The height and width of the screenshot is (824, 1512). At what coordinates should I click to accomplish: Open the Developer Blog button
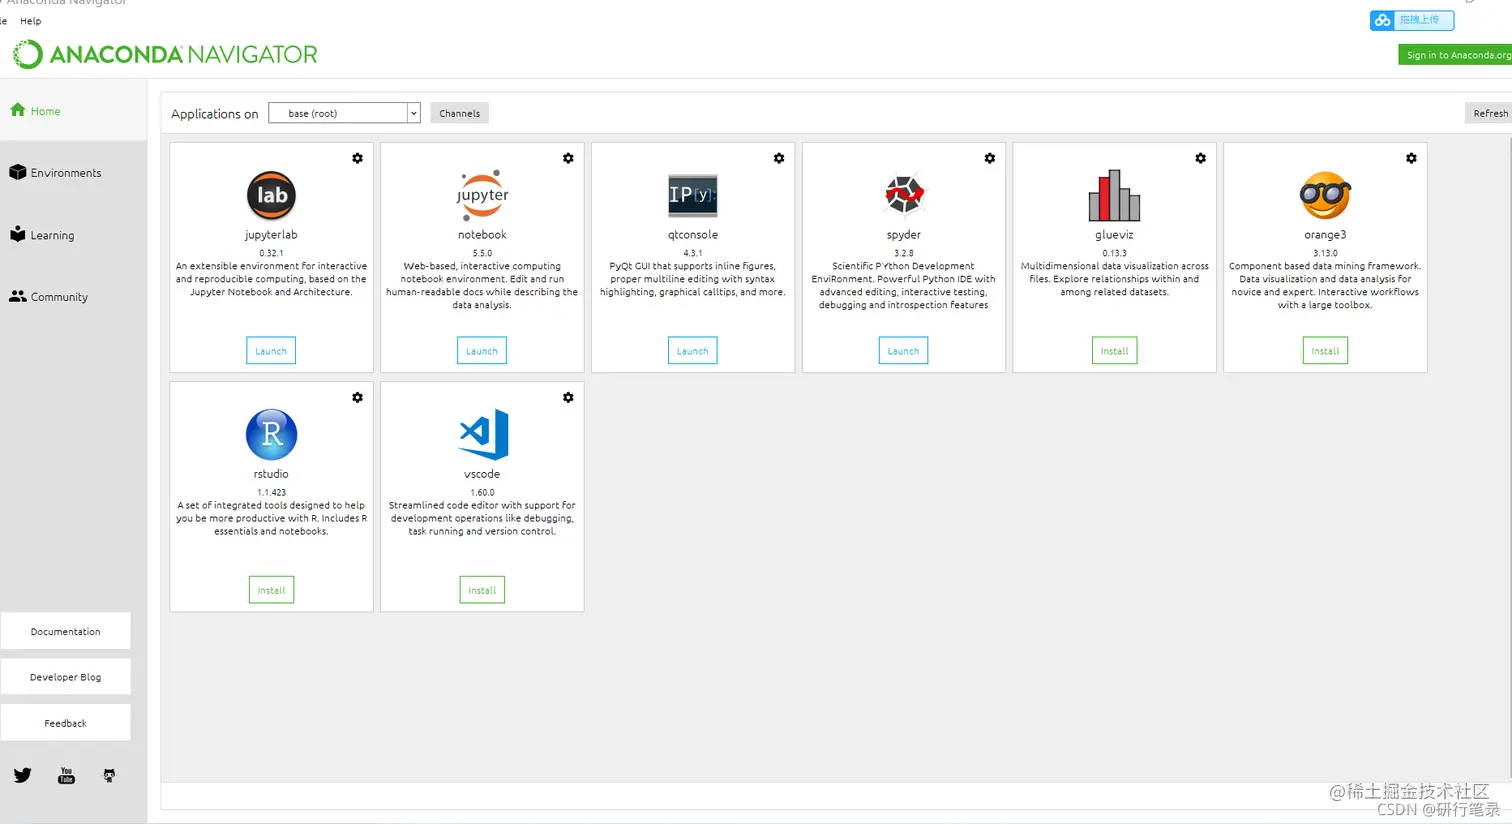[65, 677]
